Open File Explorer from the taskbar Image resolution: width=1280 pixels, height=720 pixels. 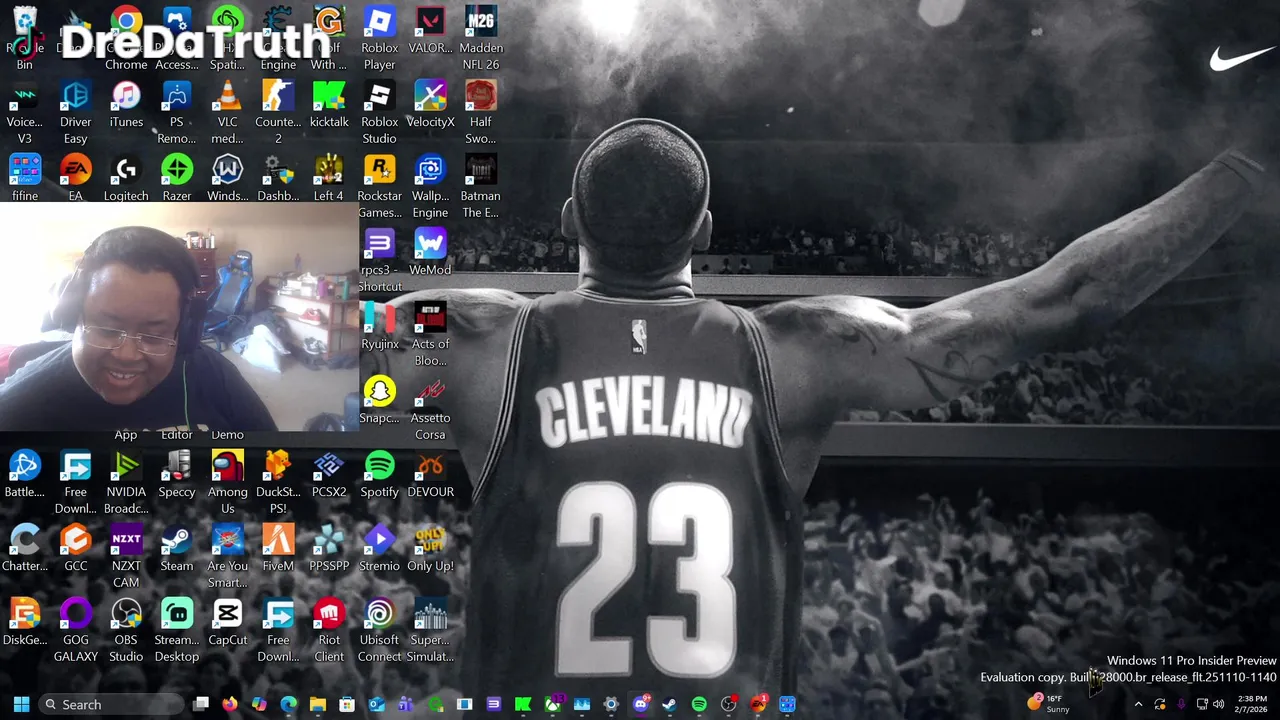click(318, 704)
